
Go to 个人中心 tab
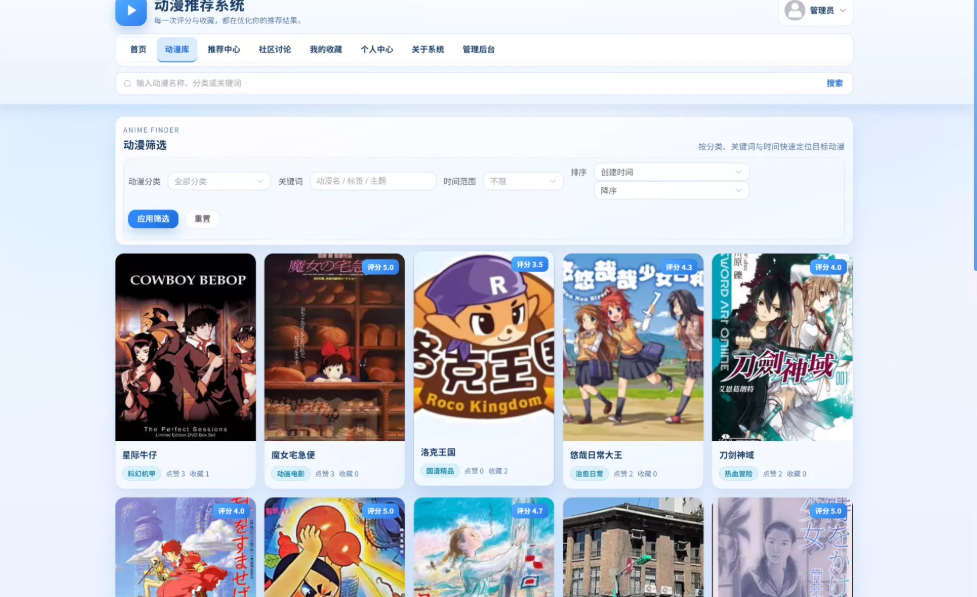click(376, 50)
